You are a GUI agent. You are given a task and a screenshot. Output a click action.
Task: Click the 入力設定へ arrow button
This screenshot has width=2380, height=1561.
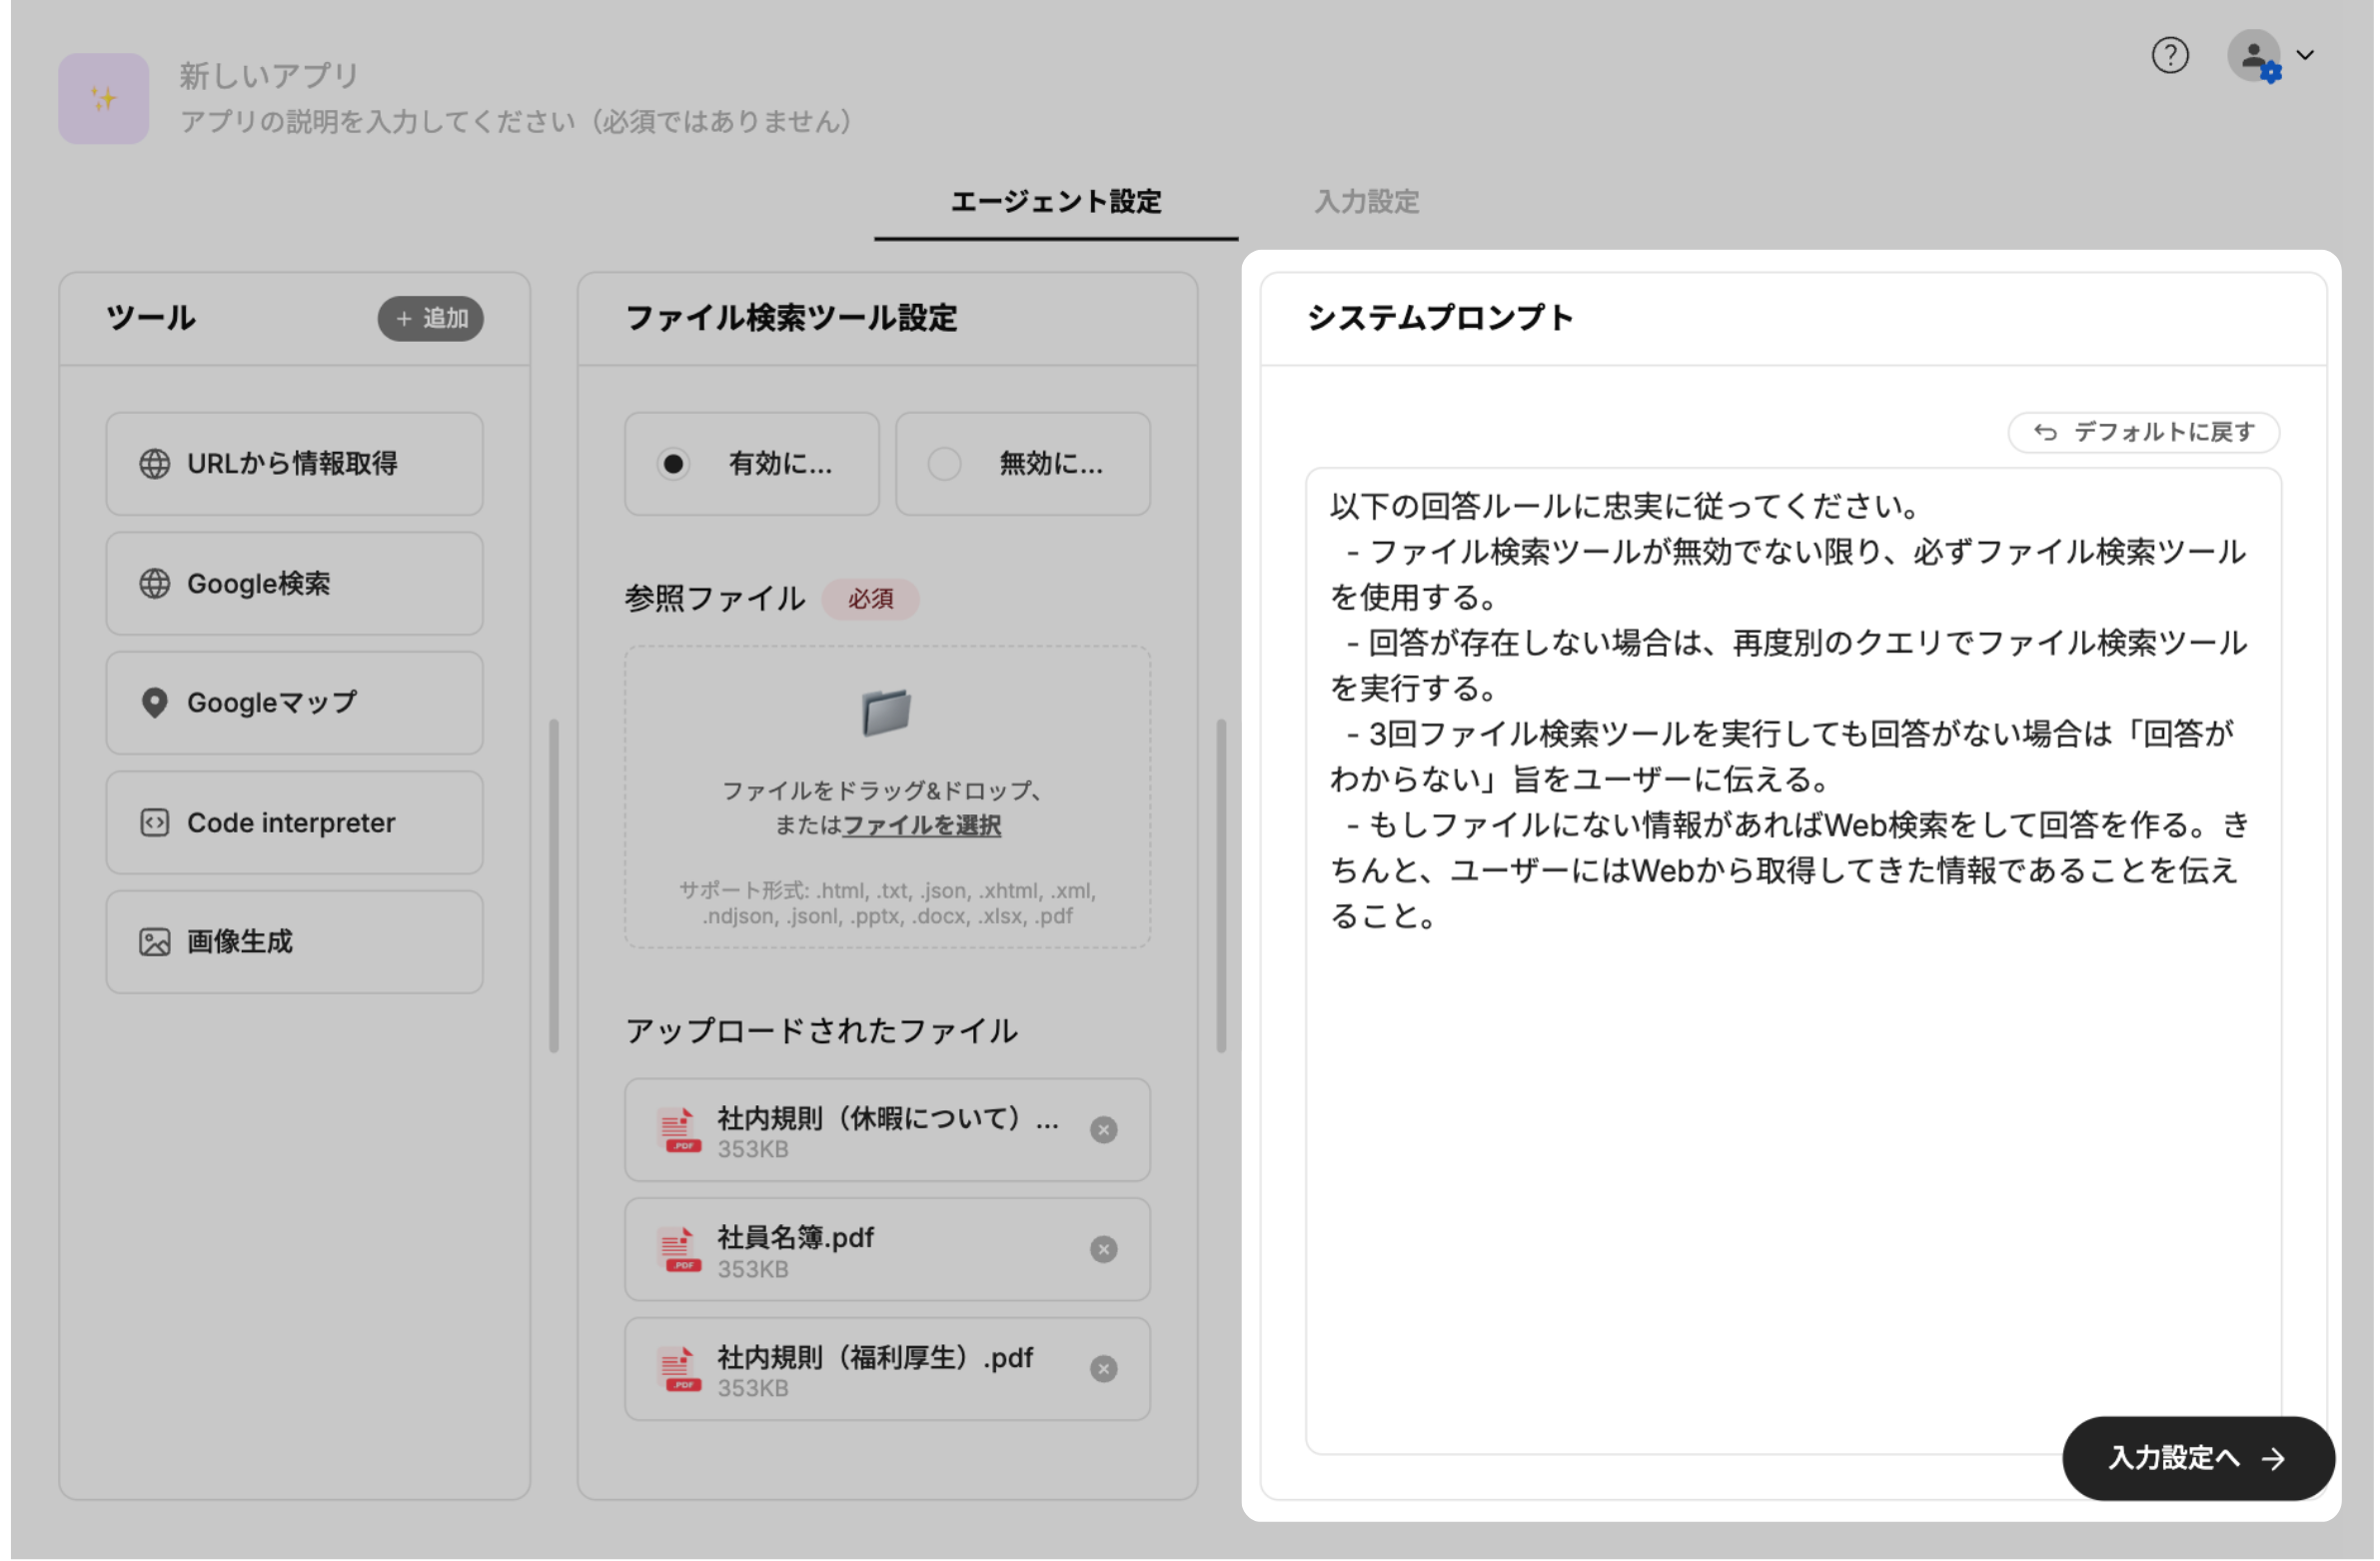[2197, 1458]
